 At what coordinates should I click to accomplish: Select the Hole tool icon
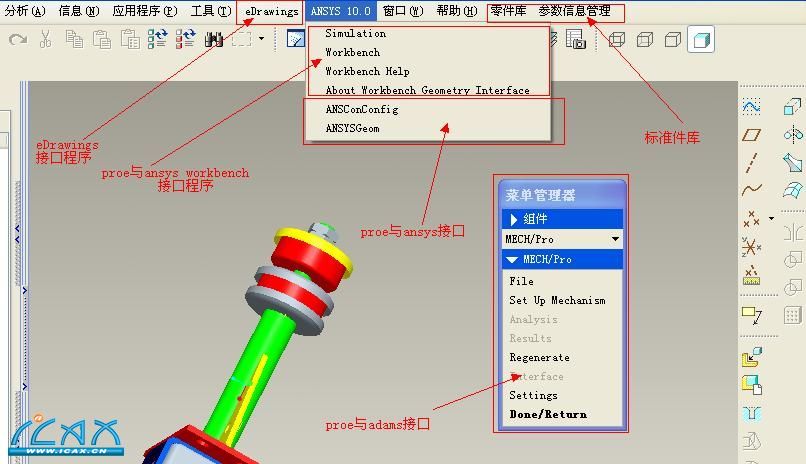[x=752, y=413]
